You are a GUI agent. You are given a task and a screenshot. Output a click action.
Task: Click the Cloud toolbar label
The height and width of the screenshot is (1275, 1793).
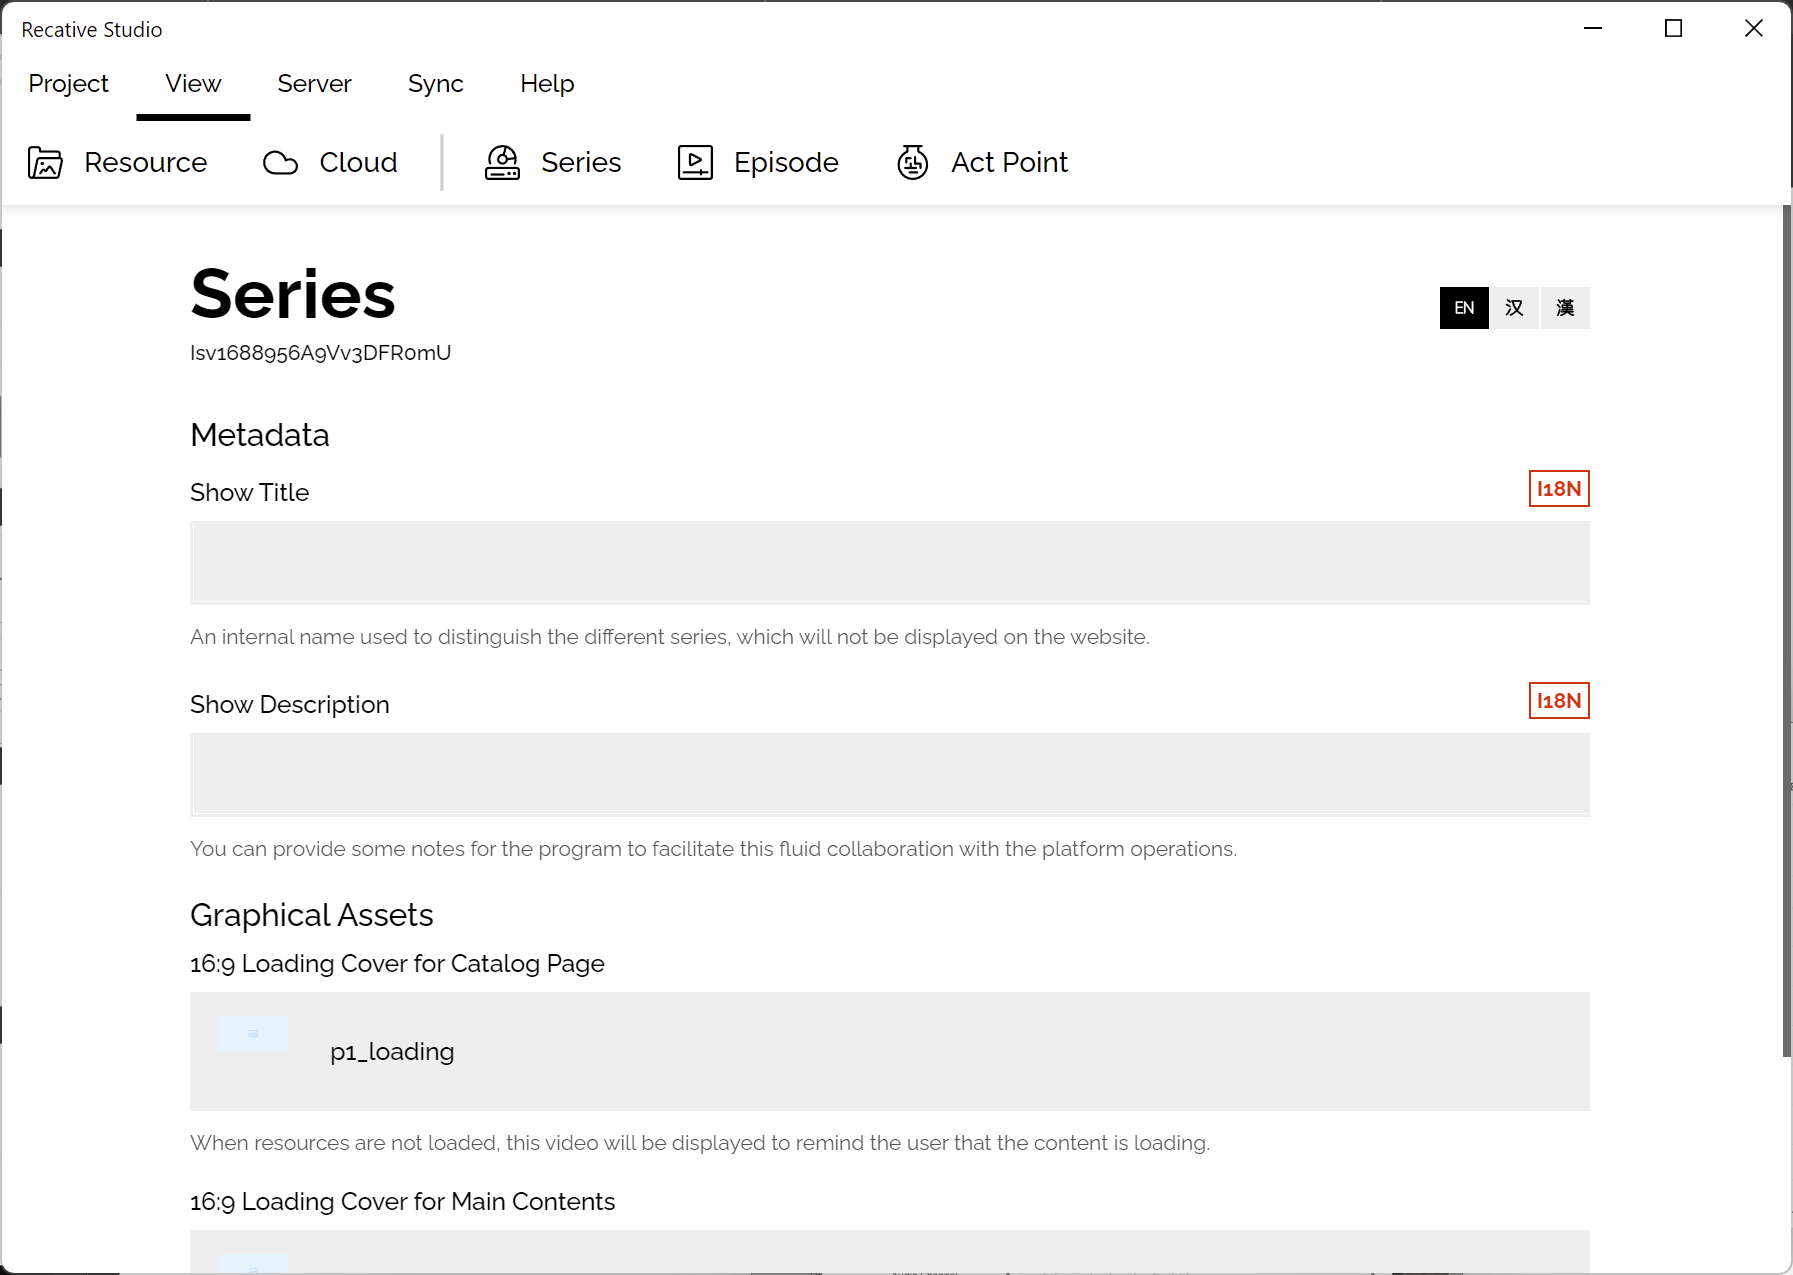pos(358,162)
